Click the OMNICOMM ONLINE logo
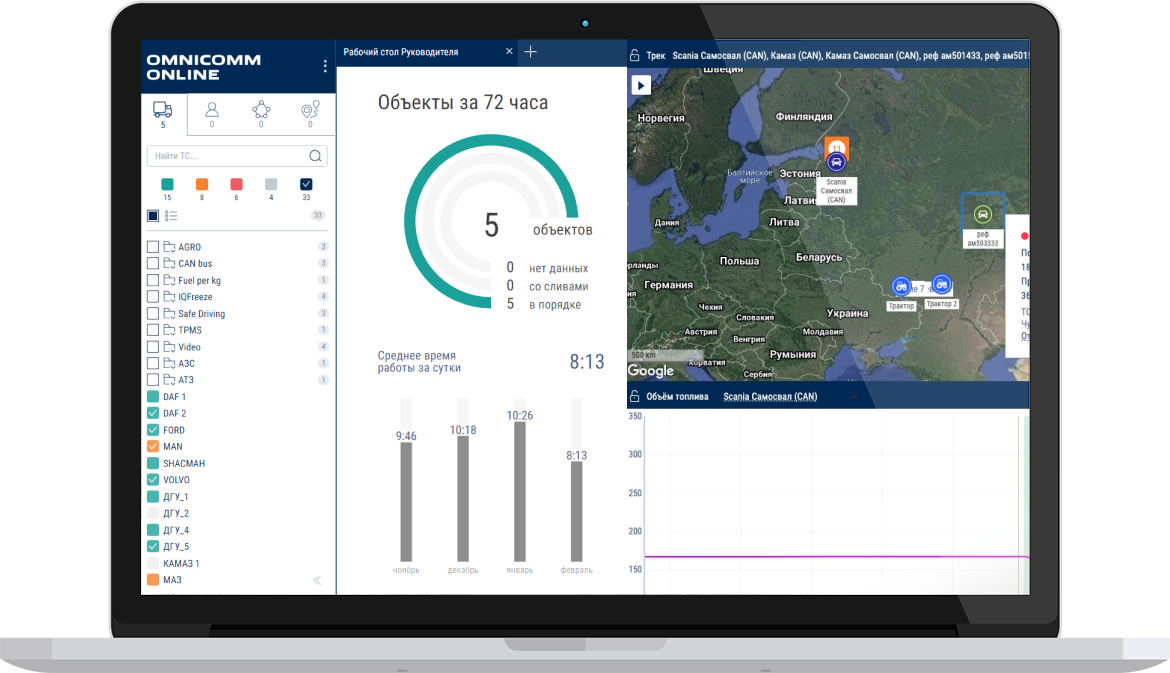The height and width of the screenshot is (673, 1170). (x=204, y=66)
